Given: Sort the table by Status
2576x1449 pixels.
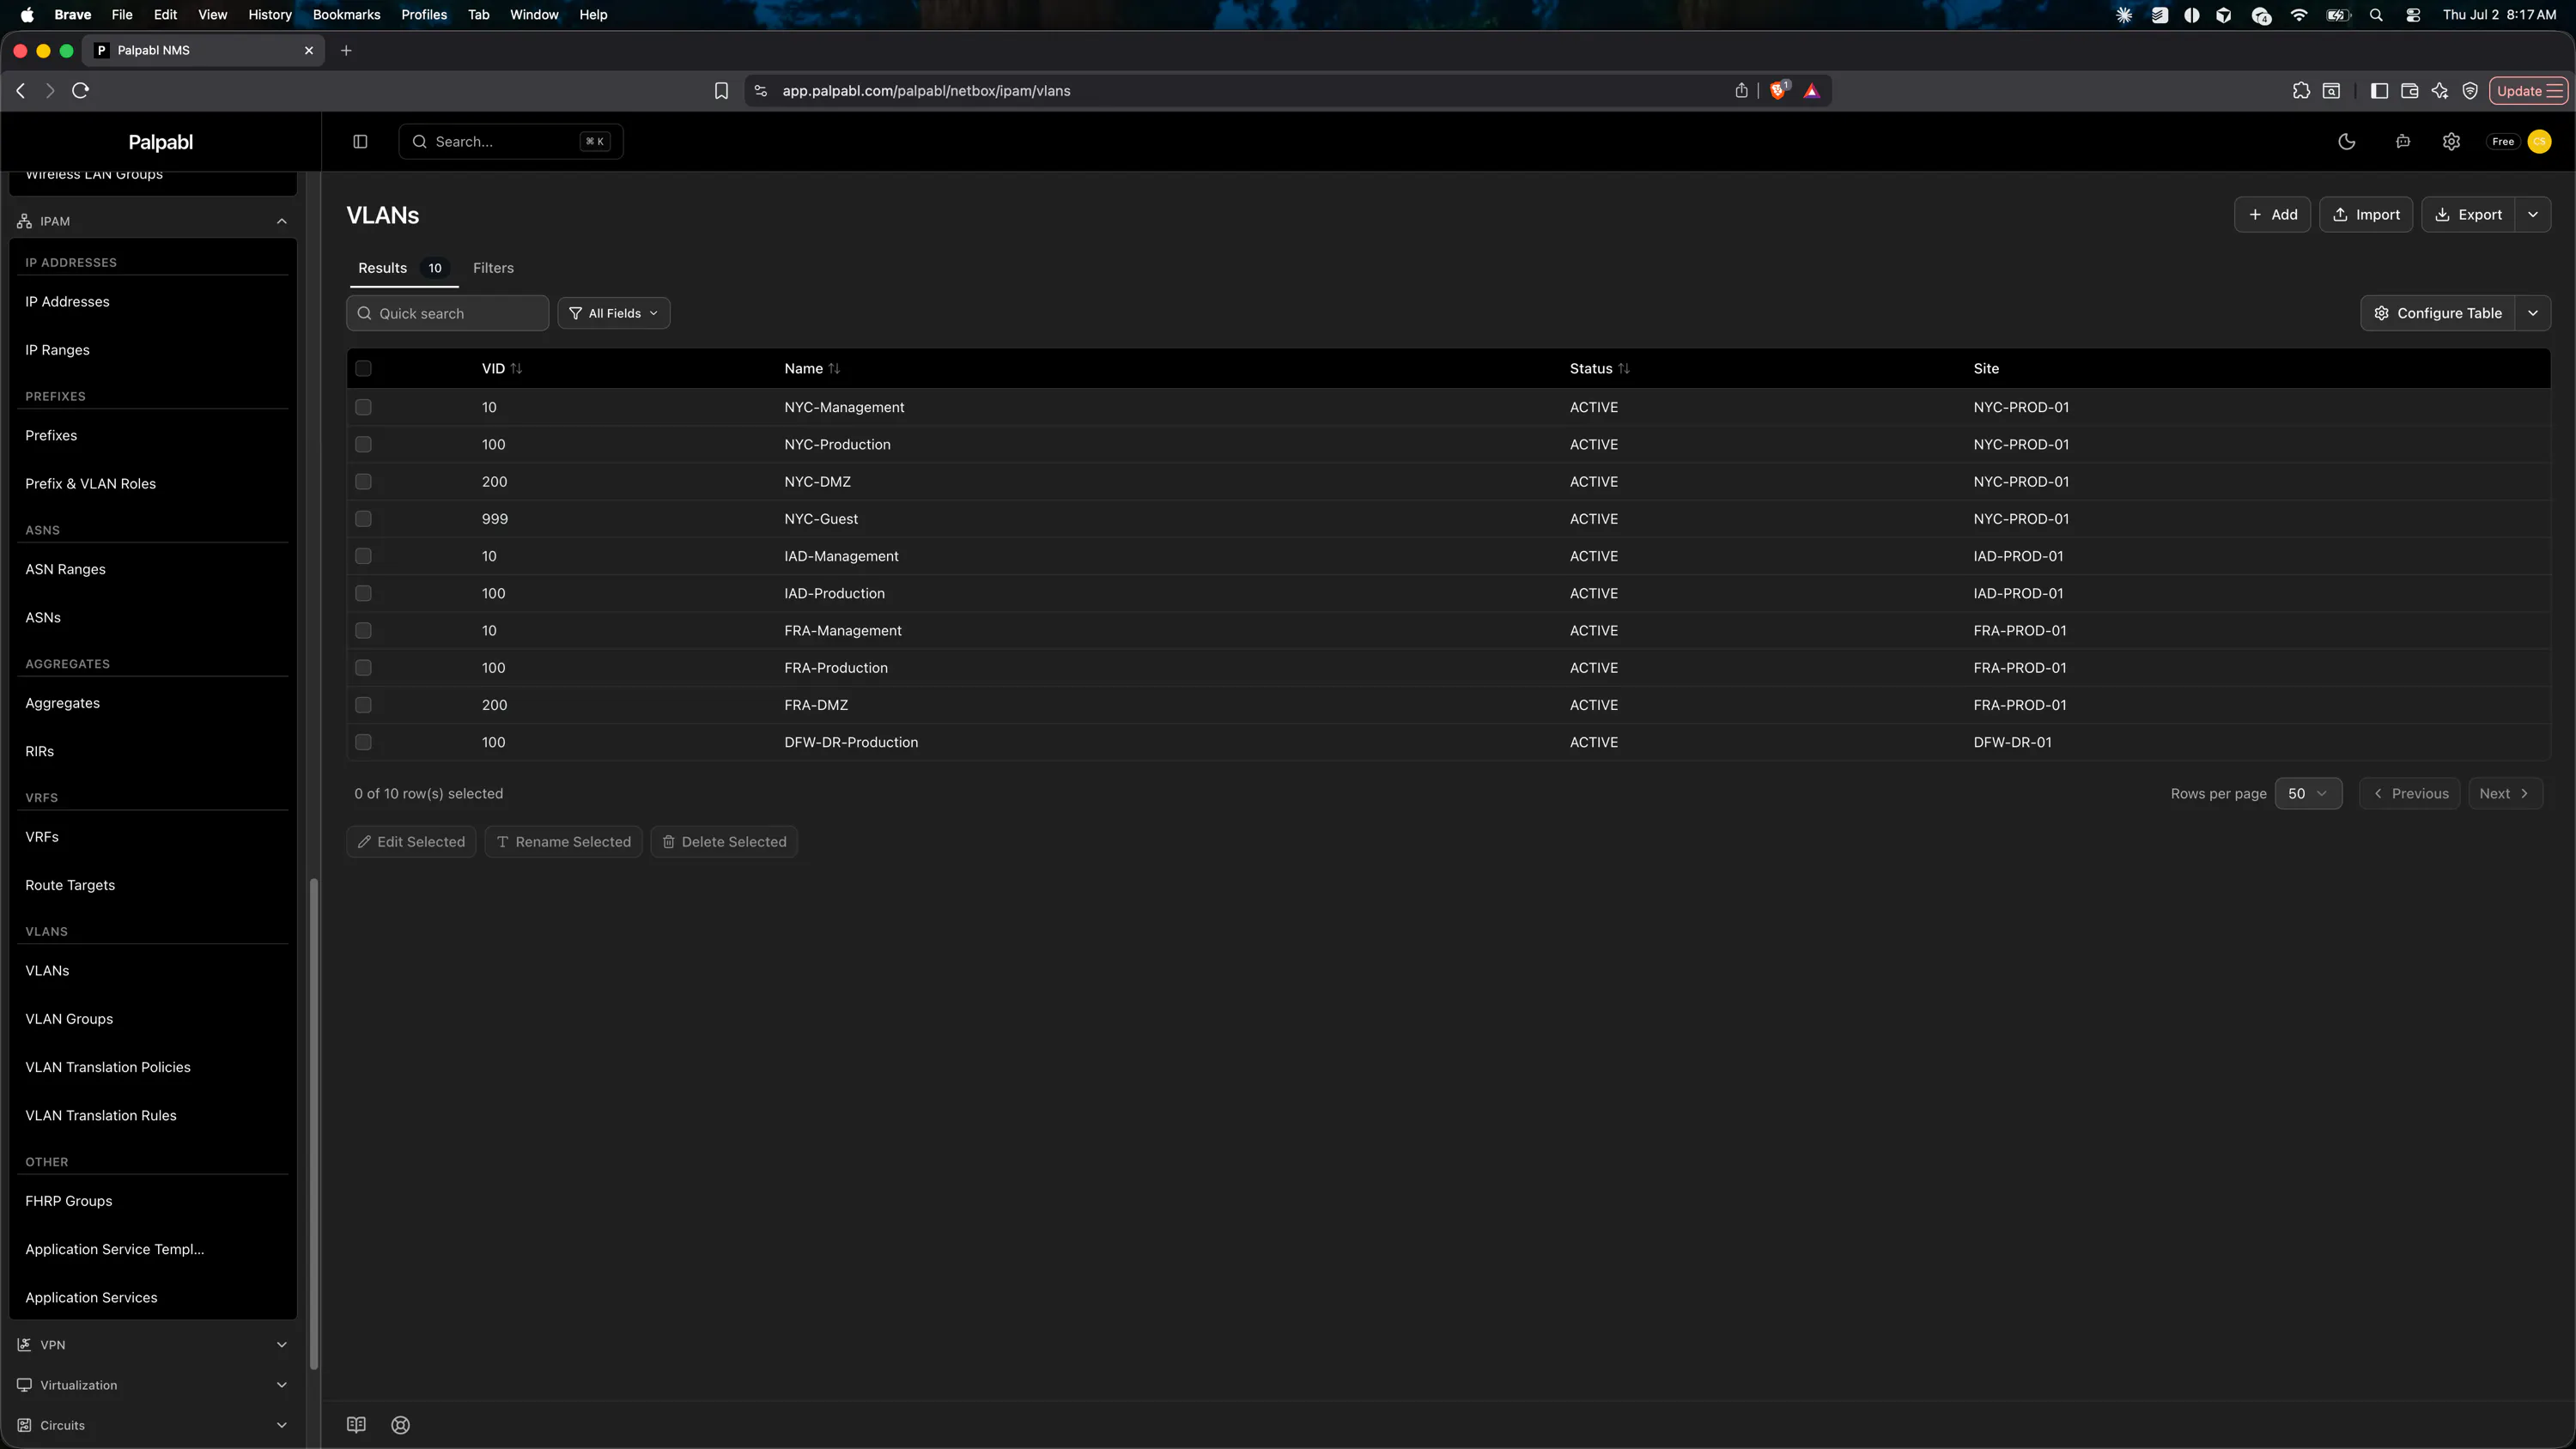Looking at the screenshot, I should 1599,368.
